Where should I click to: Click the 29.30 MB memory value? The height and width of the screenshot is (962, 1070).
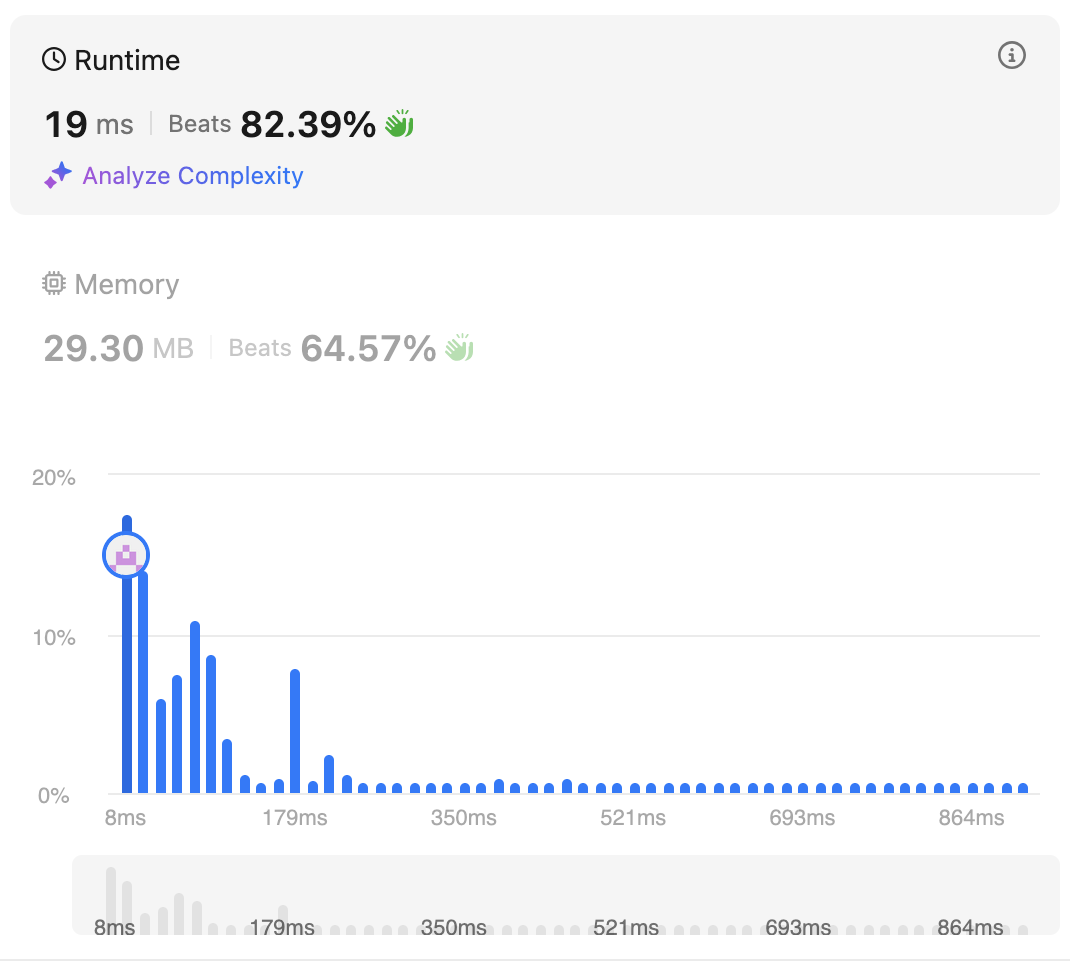click(x=118, y=348)
